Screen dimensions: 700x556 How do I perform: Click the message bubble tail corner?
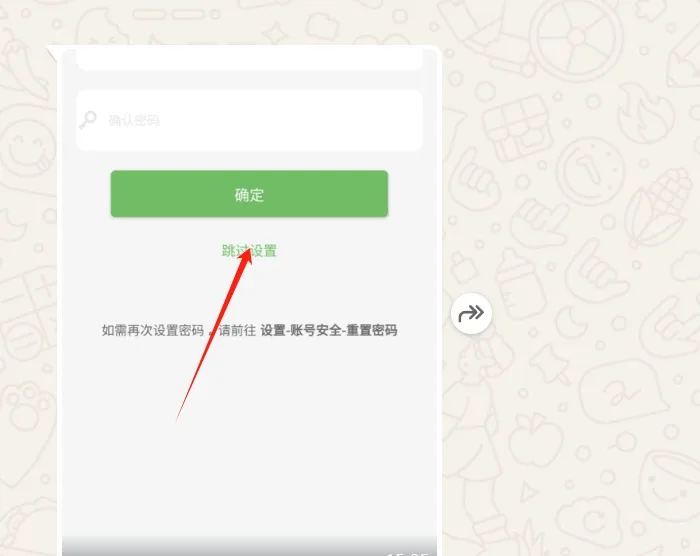coord(52,53)
